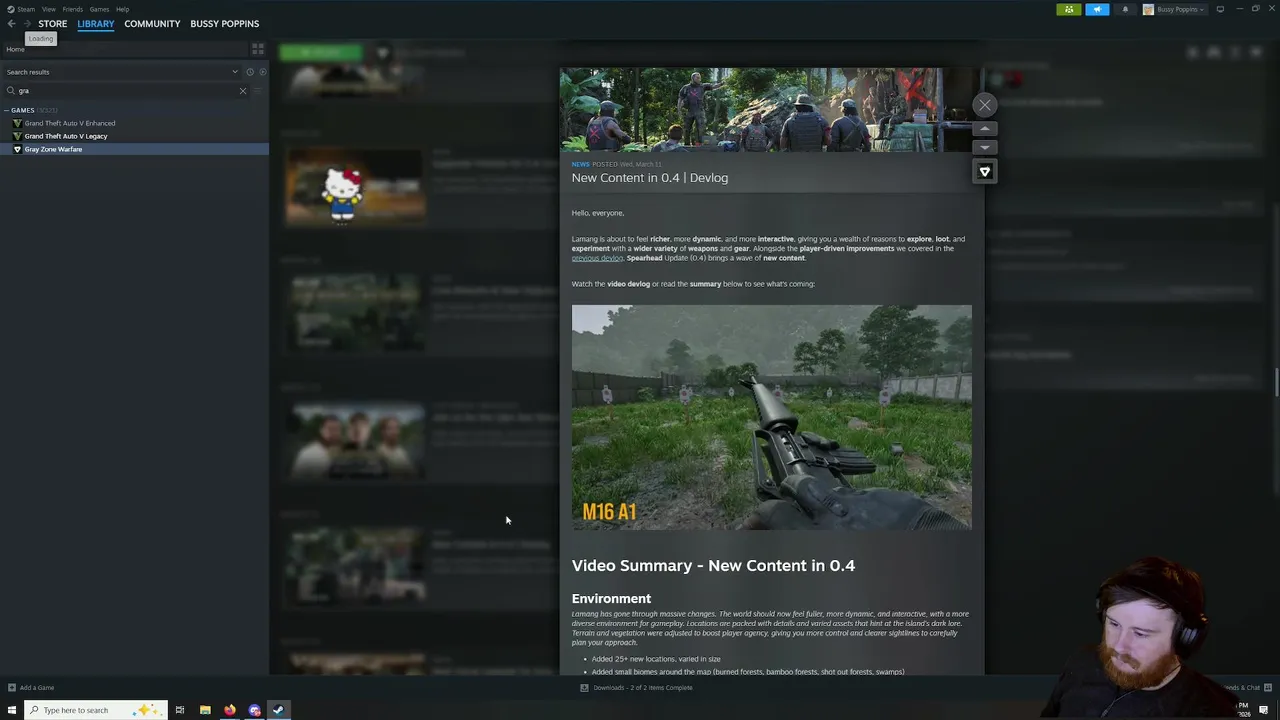Open the View menu

click(x=48, y=9)
